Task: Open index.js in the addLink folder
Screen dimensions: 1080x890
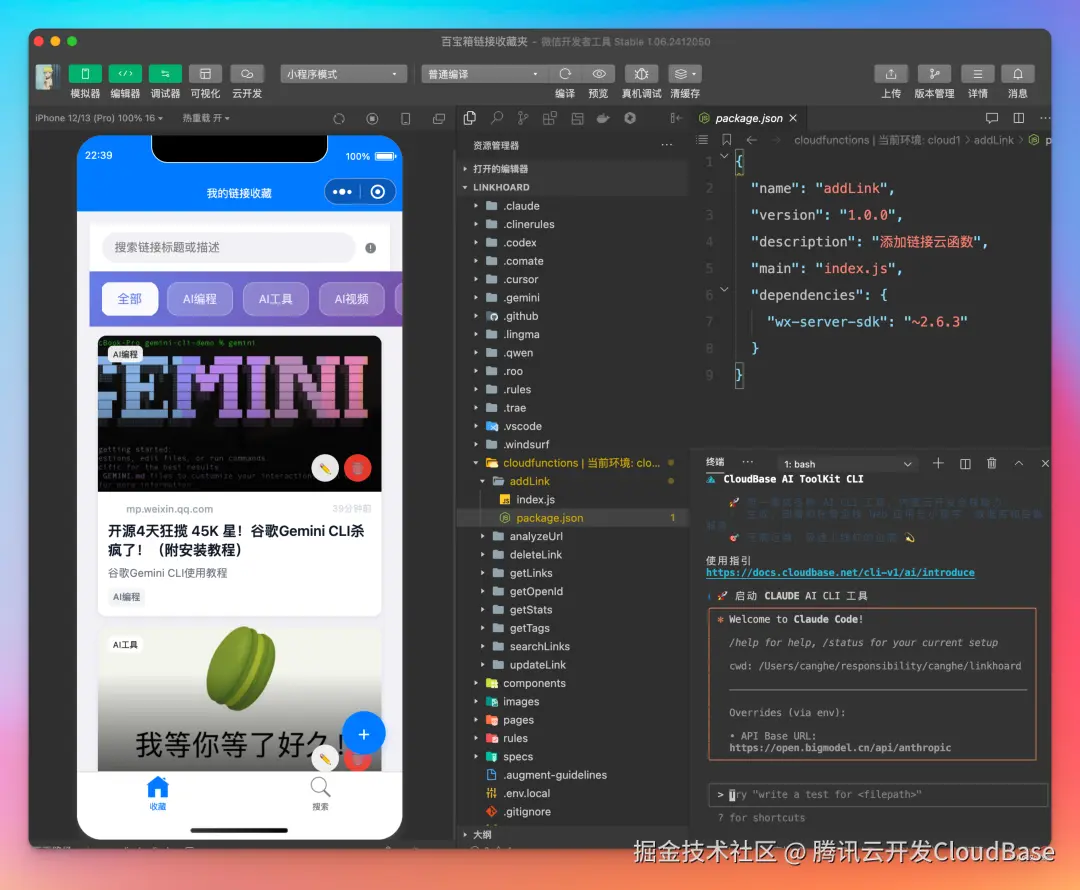Action: coord(572,499)
